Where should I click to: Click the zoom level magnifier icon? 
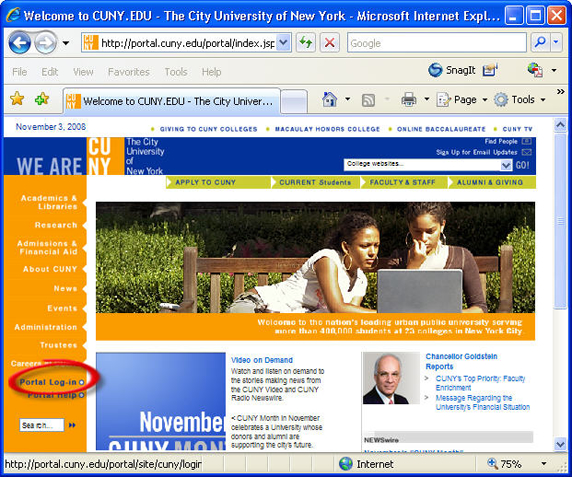coord(492,464)
